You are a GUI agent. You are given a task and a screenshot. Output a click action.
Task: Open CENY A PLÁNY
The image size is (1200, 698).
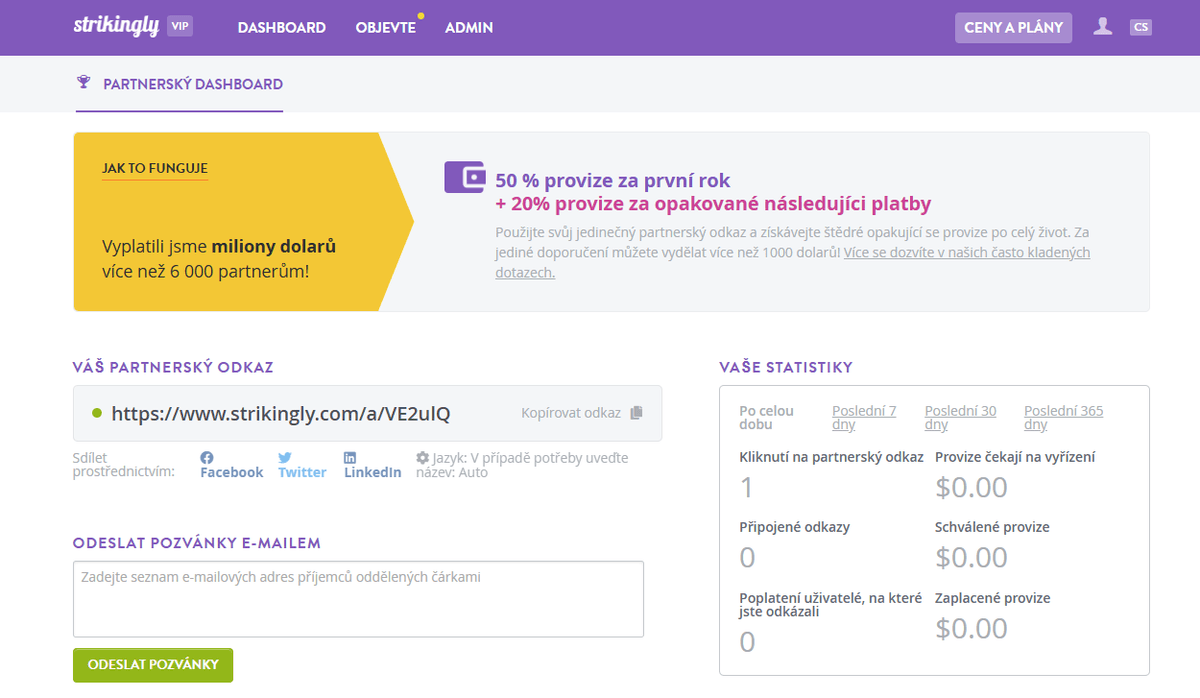[1013, 27]
